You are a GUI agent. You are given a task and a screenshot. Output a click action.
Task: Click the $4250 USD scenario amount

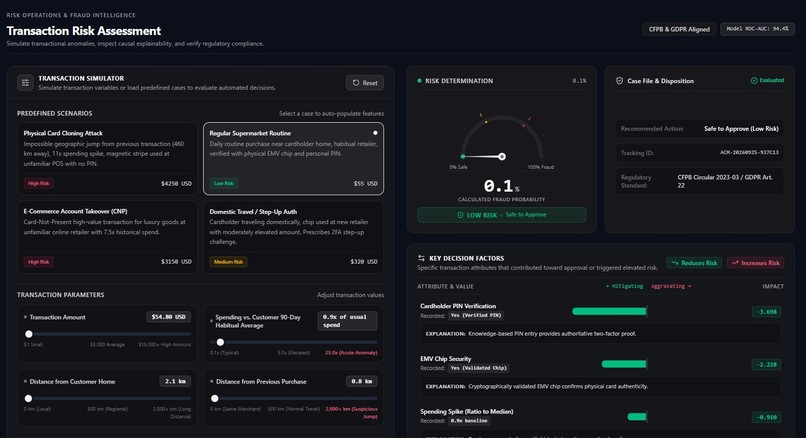tap(176, 184)
